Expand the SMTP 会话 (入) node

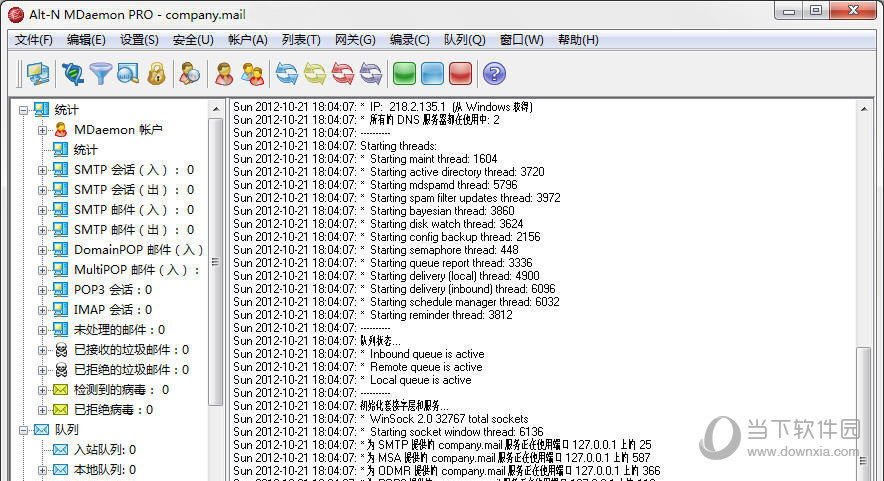point(42,170)
